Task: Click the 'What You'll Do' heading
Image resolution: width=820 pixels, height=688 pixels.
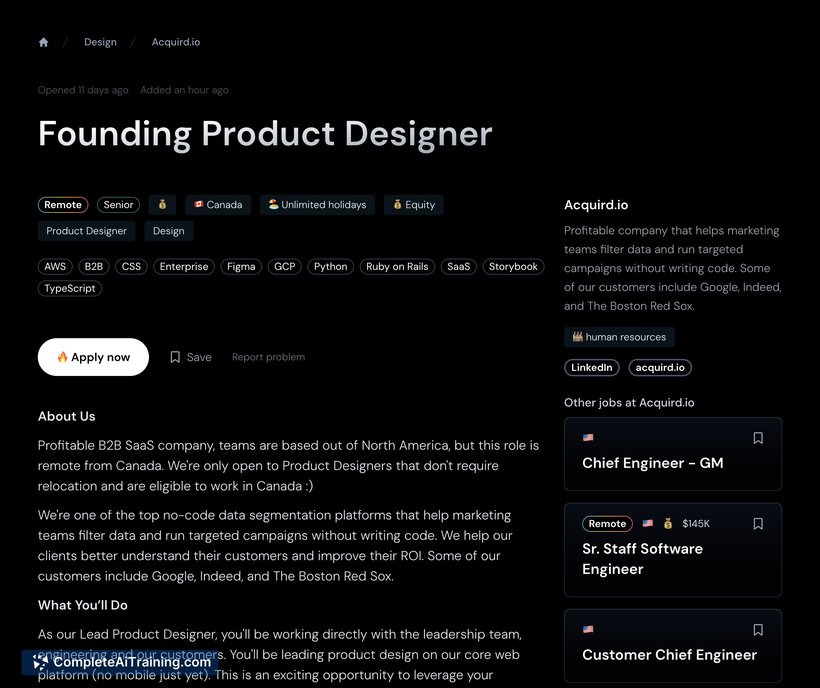Action: 83,605
